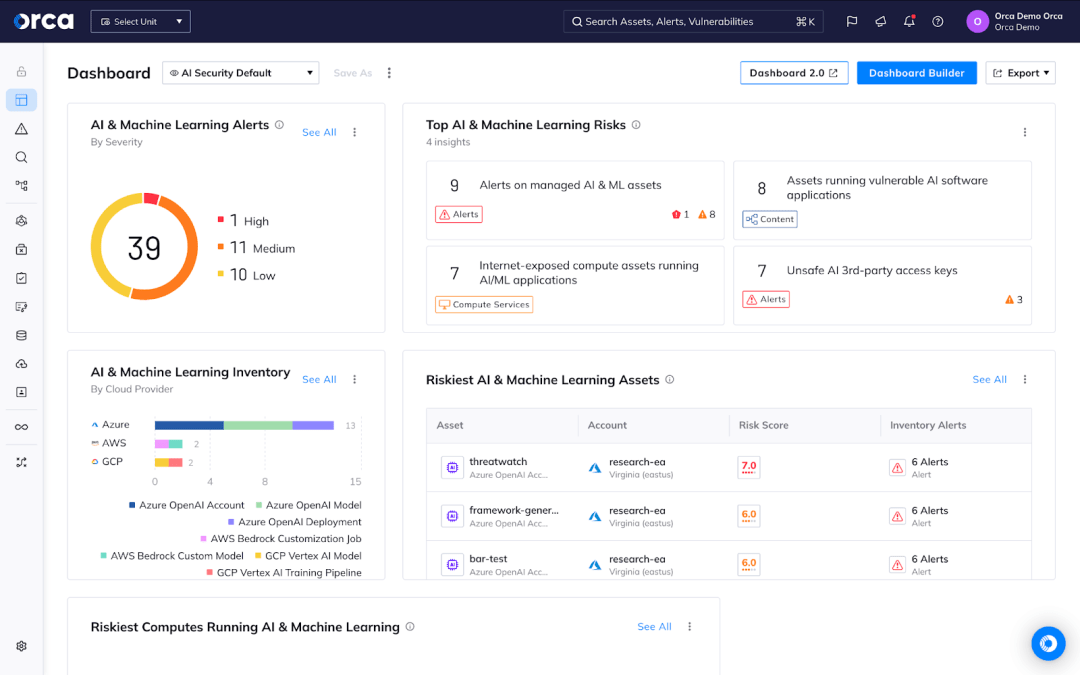Toggle AWS Bedrock Customization Job legend entry

coord(280,539)
